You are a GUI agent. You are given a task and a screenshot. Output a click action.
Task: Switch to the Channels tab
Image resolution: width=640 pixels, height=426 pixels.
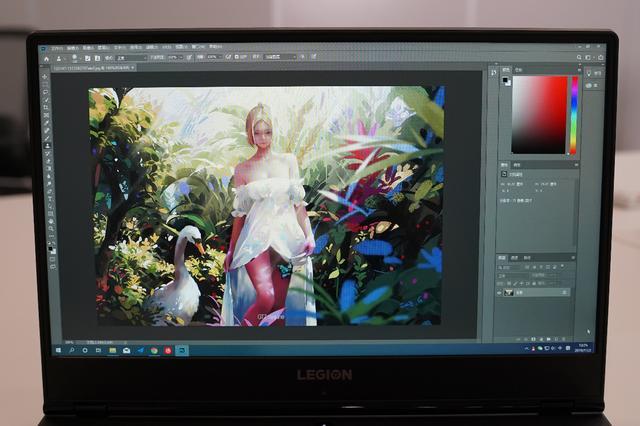click(515, 258)
